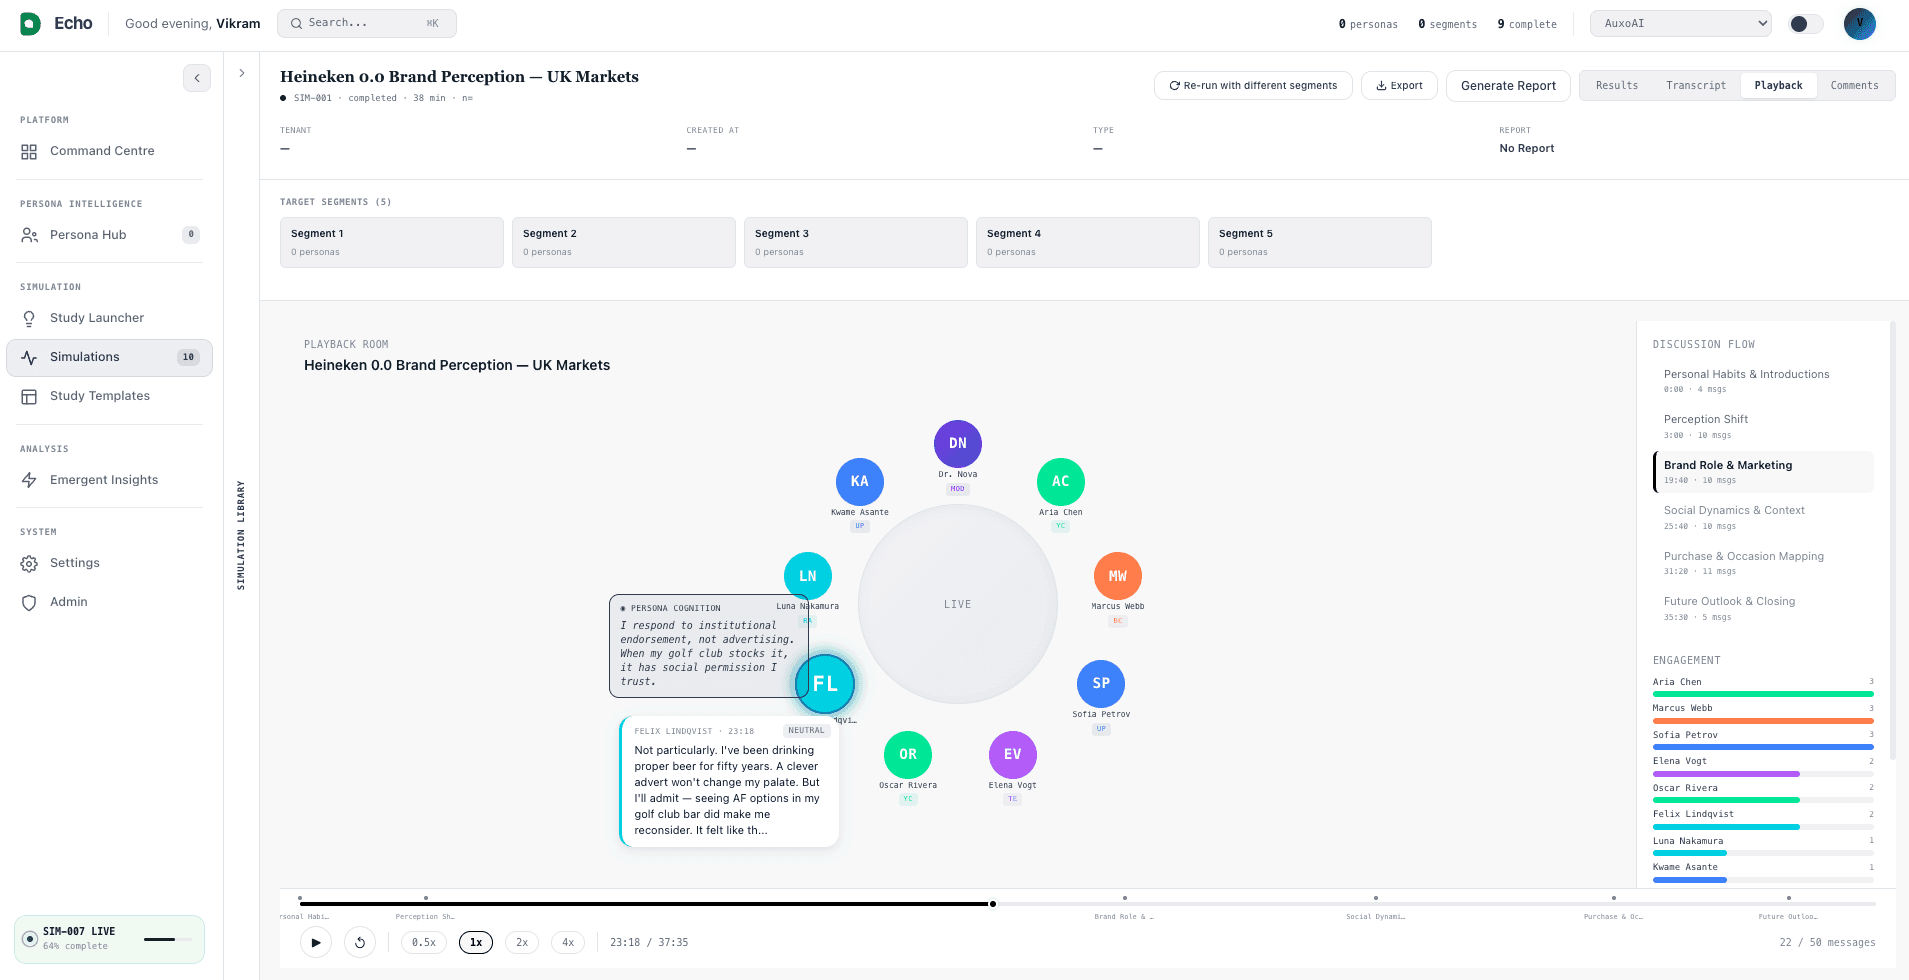
Task: Click Marcus Webb engagement bar
Action: pos(1763,720)
